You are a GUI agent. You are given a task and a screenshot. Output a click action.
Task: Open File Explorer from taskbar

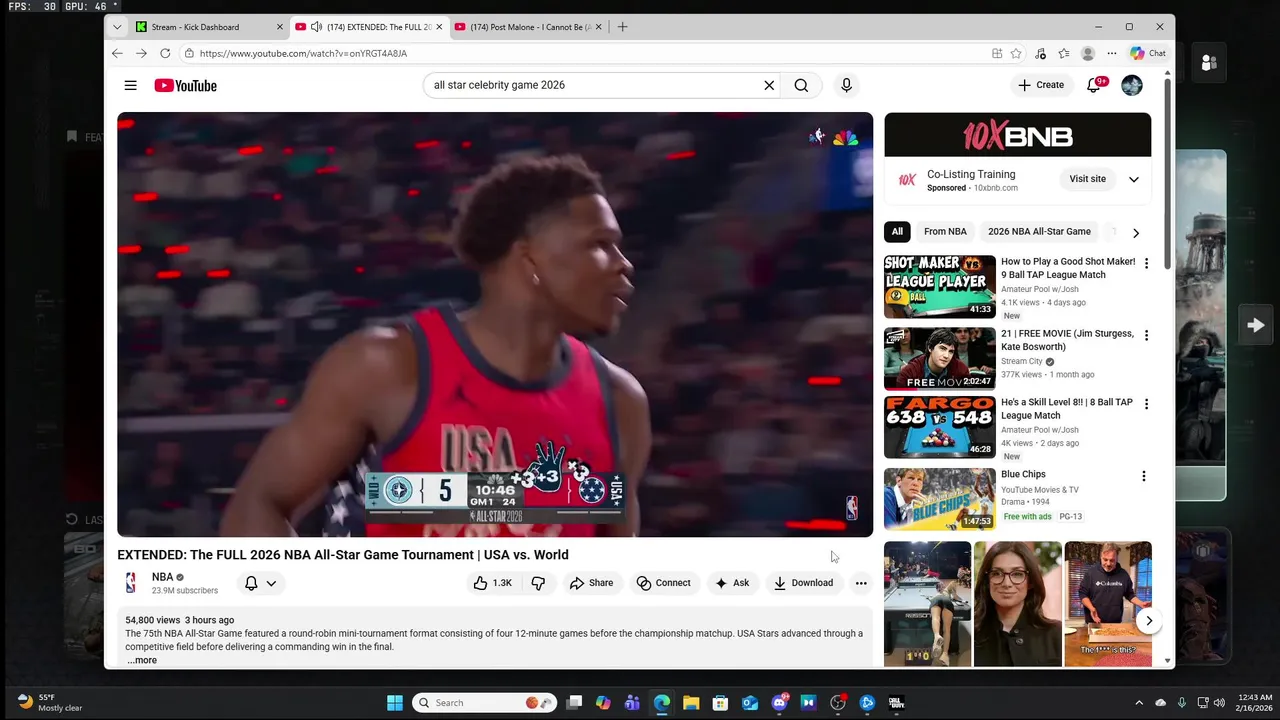pos(691,703)
